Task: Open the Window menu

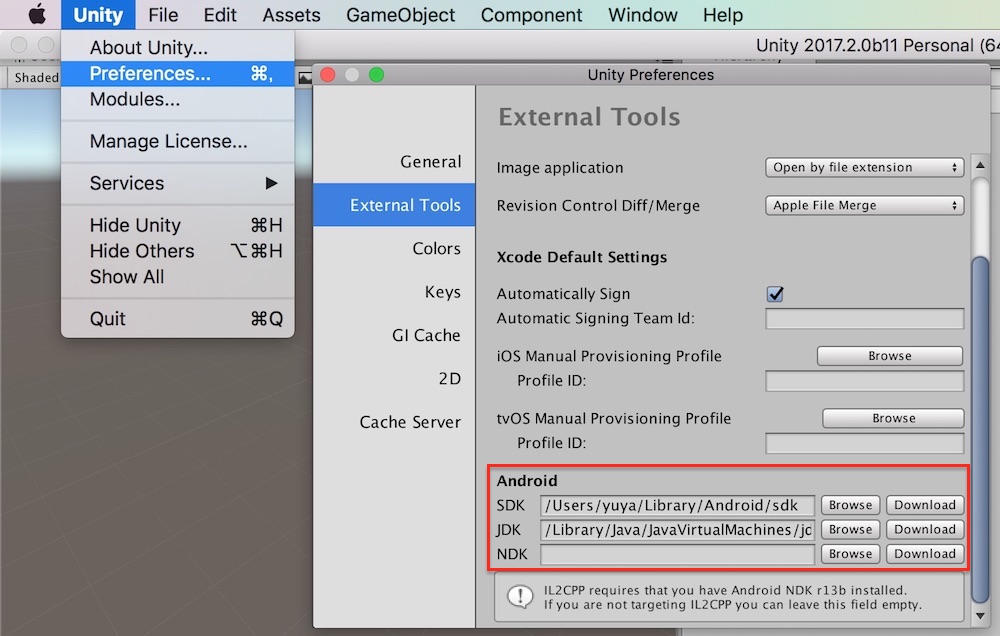Action: 643,15
